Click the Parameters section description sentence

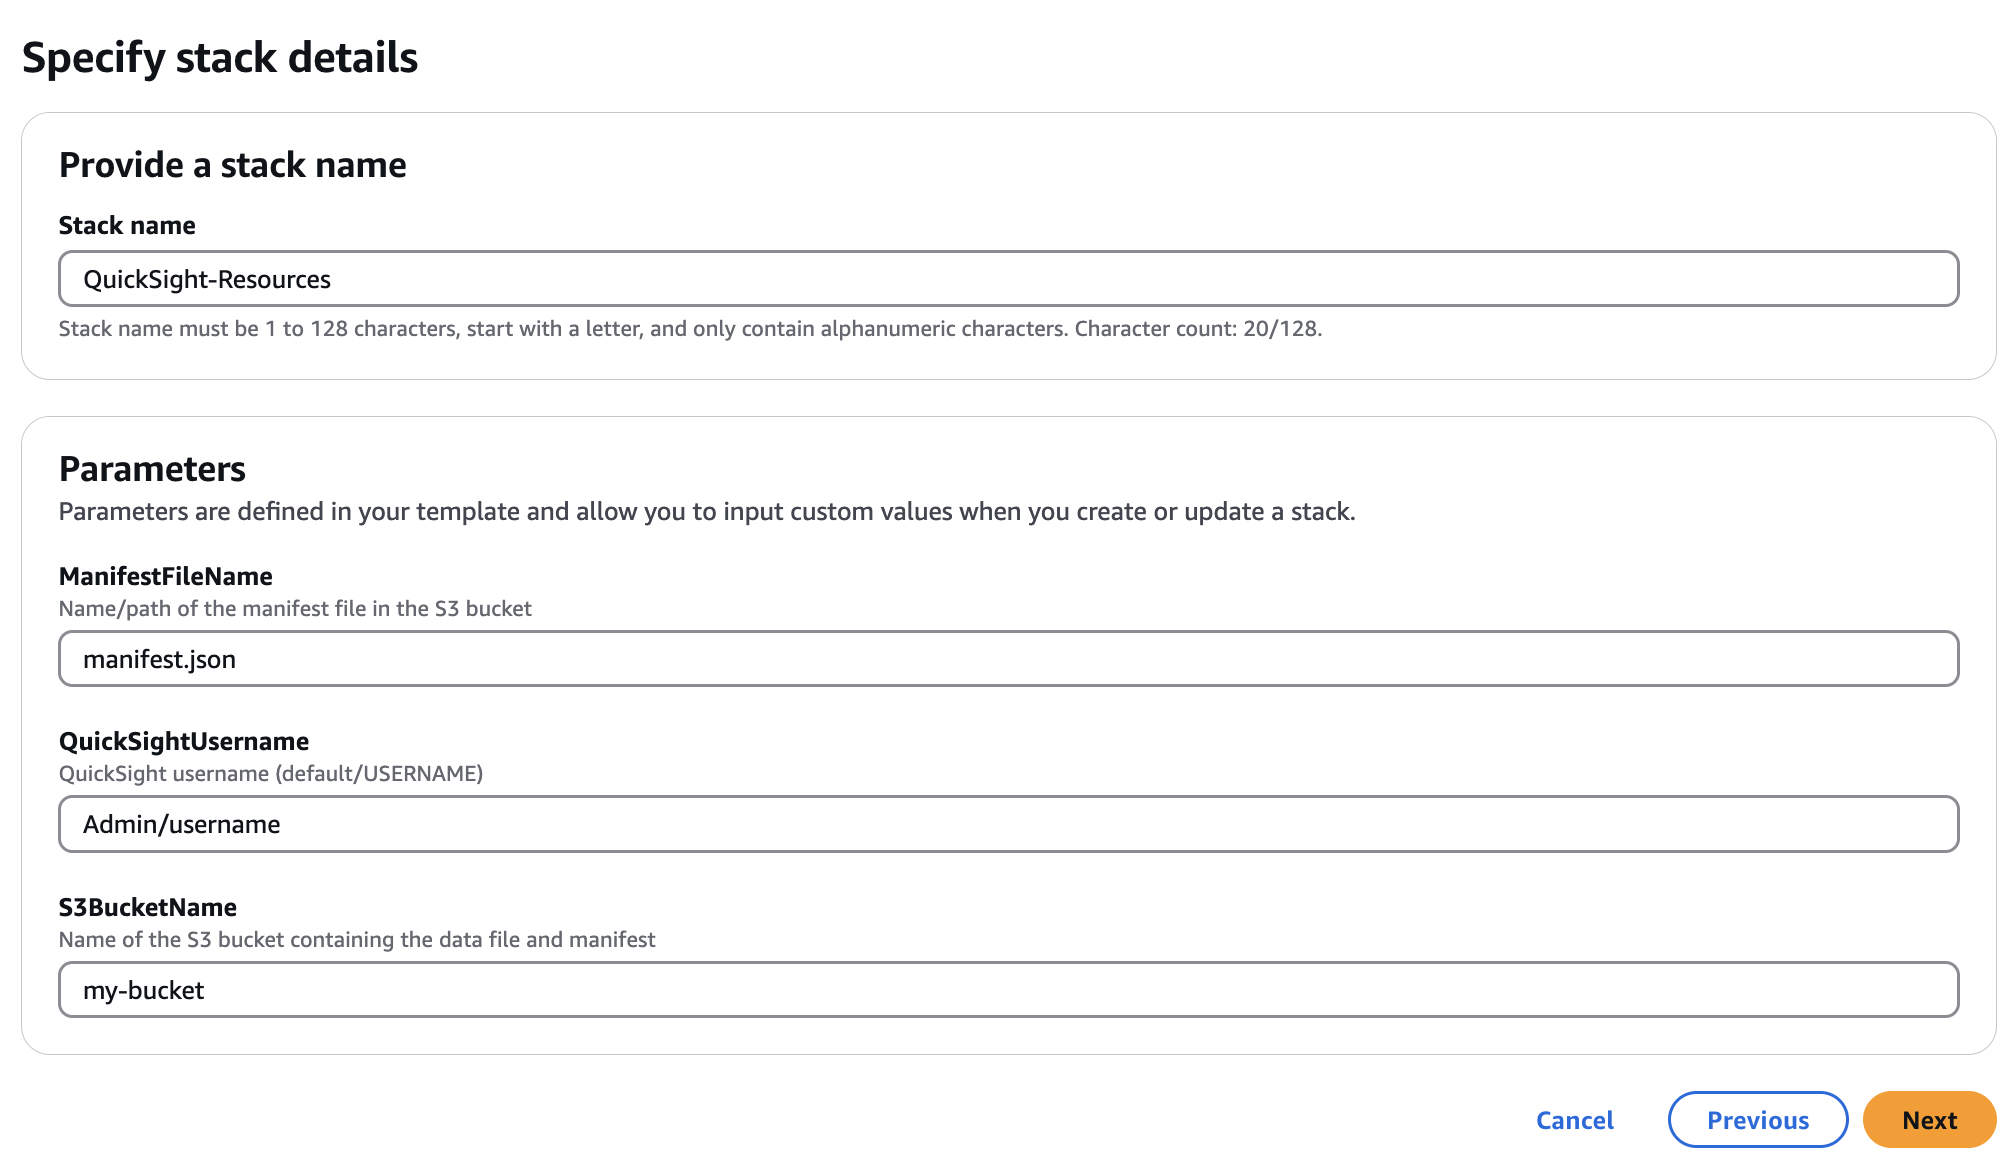[706, 512]
